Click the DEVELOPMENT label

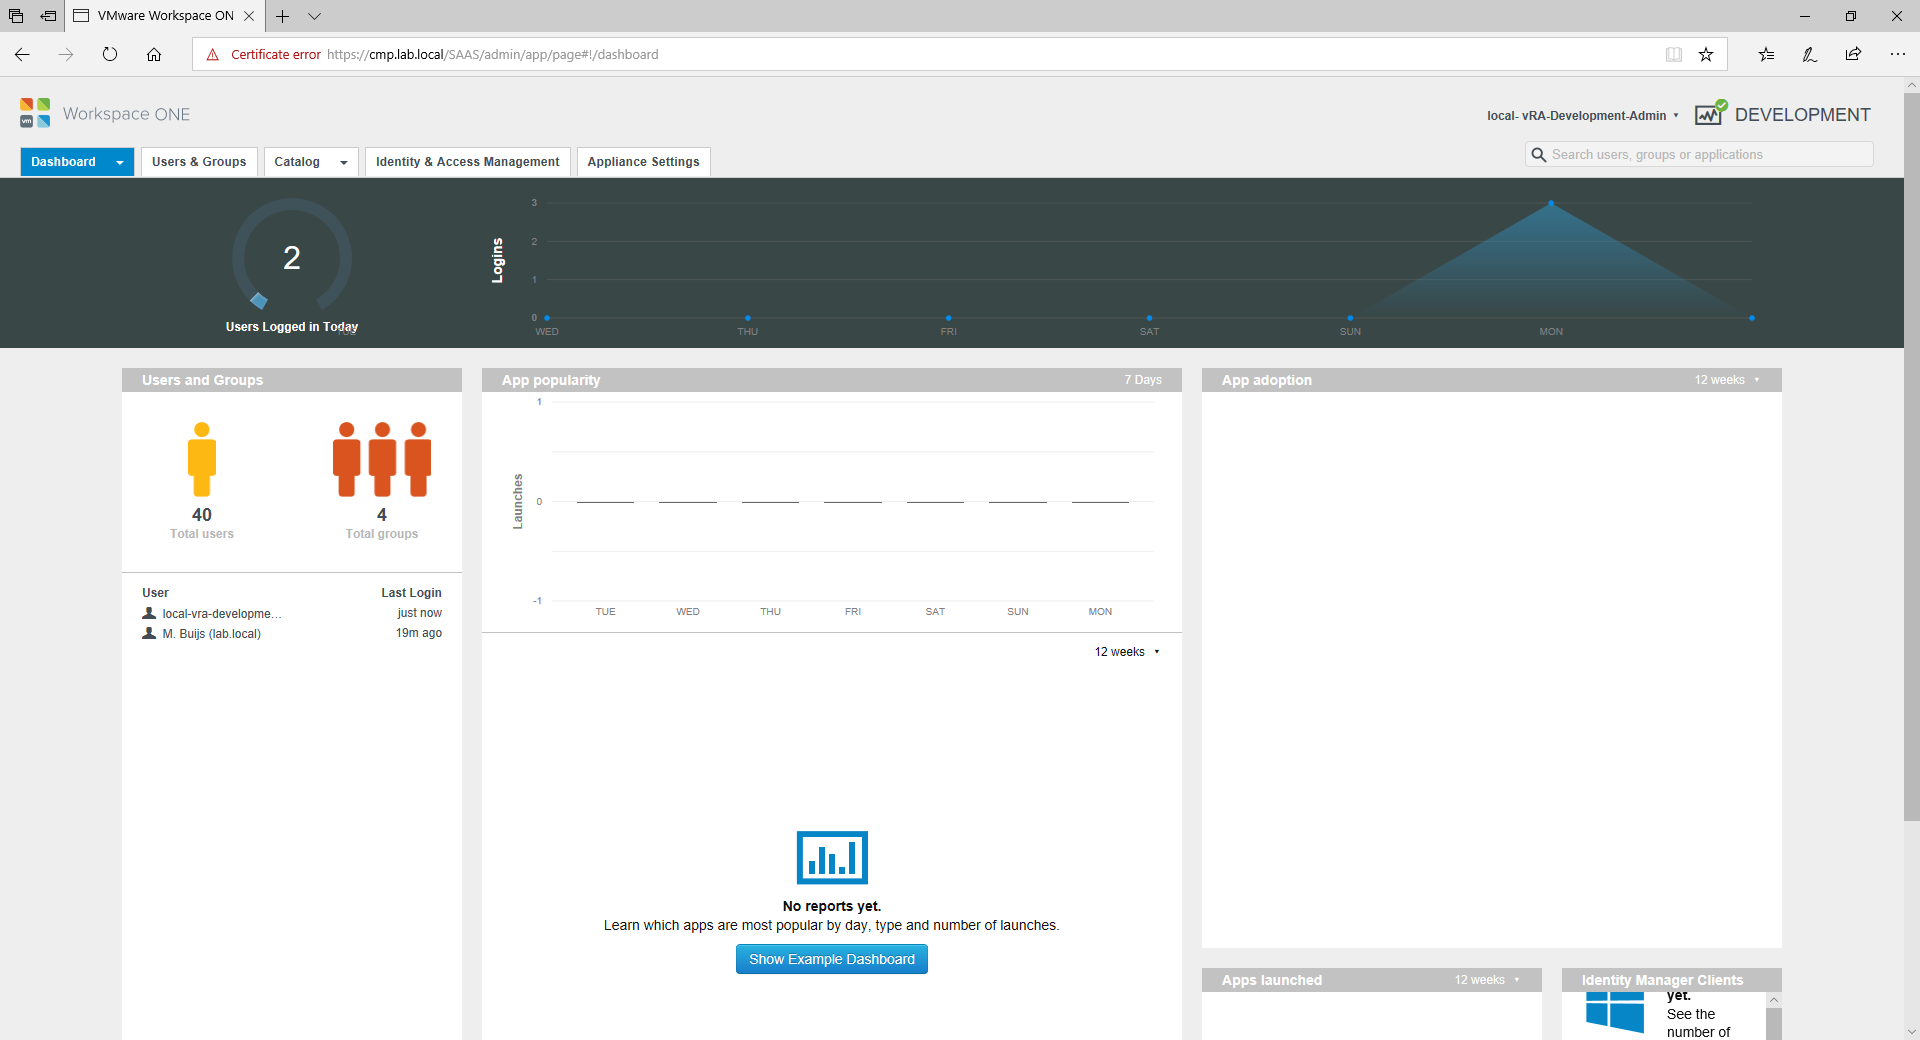click(x=1803, y=115)
